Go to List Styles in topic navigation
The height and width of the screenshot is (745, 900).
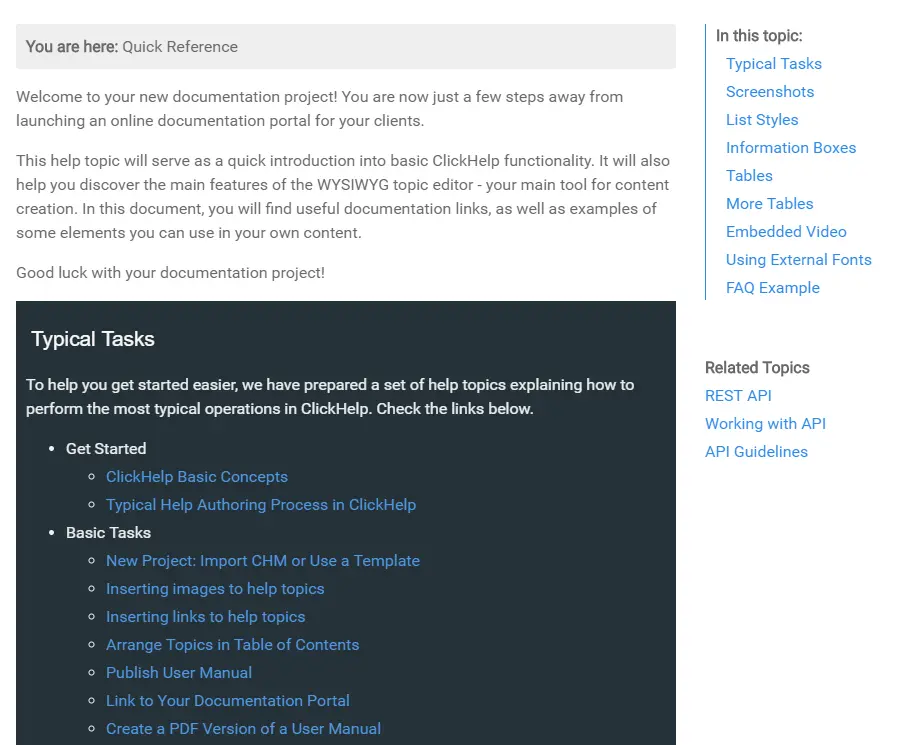[761, 120]
